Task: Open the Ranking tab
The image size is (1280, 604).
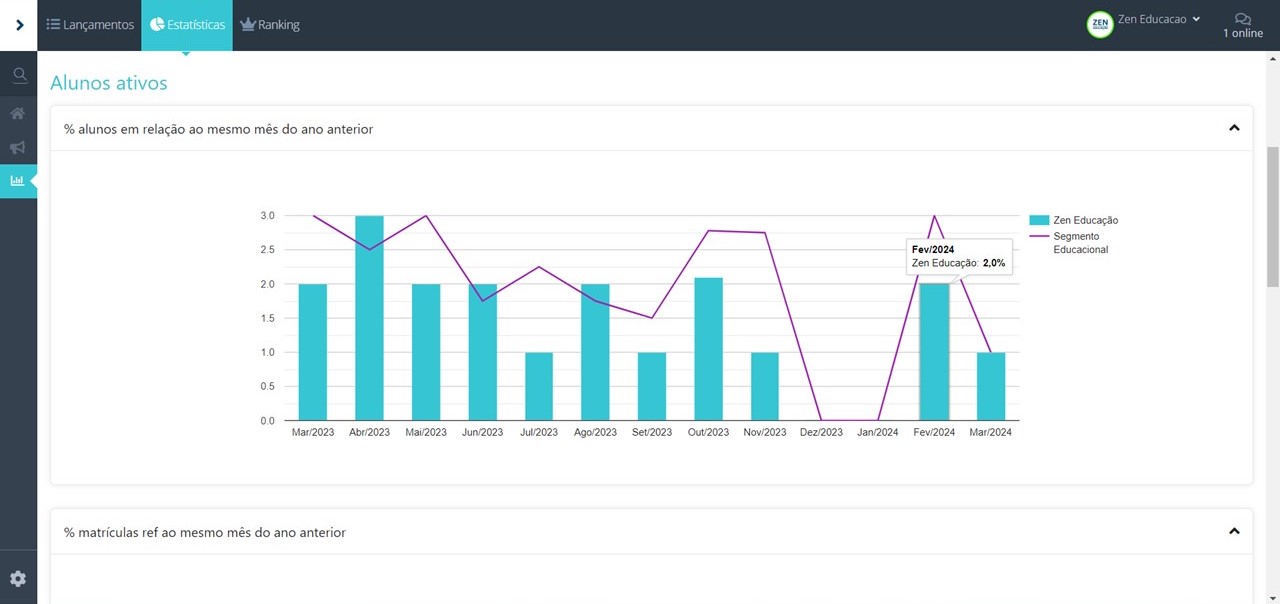Action: (x=270, y=25)
